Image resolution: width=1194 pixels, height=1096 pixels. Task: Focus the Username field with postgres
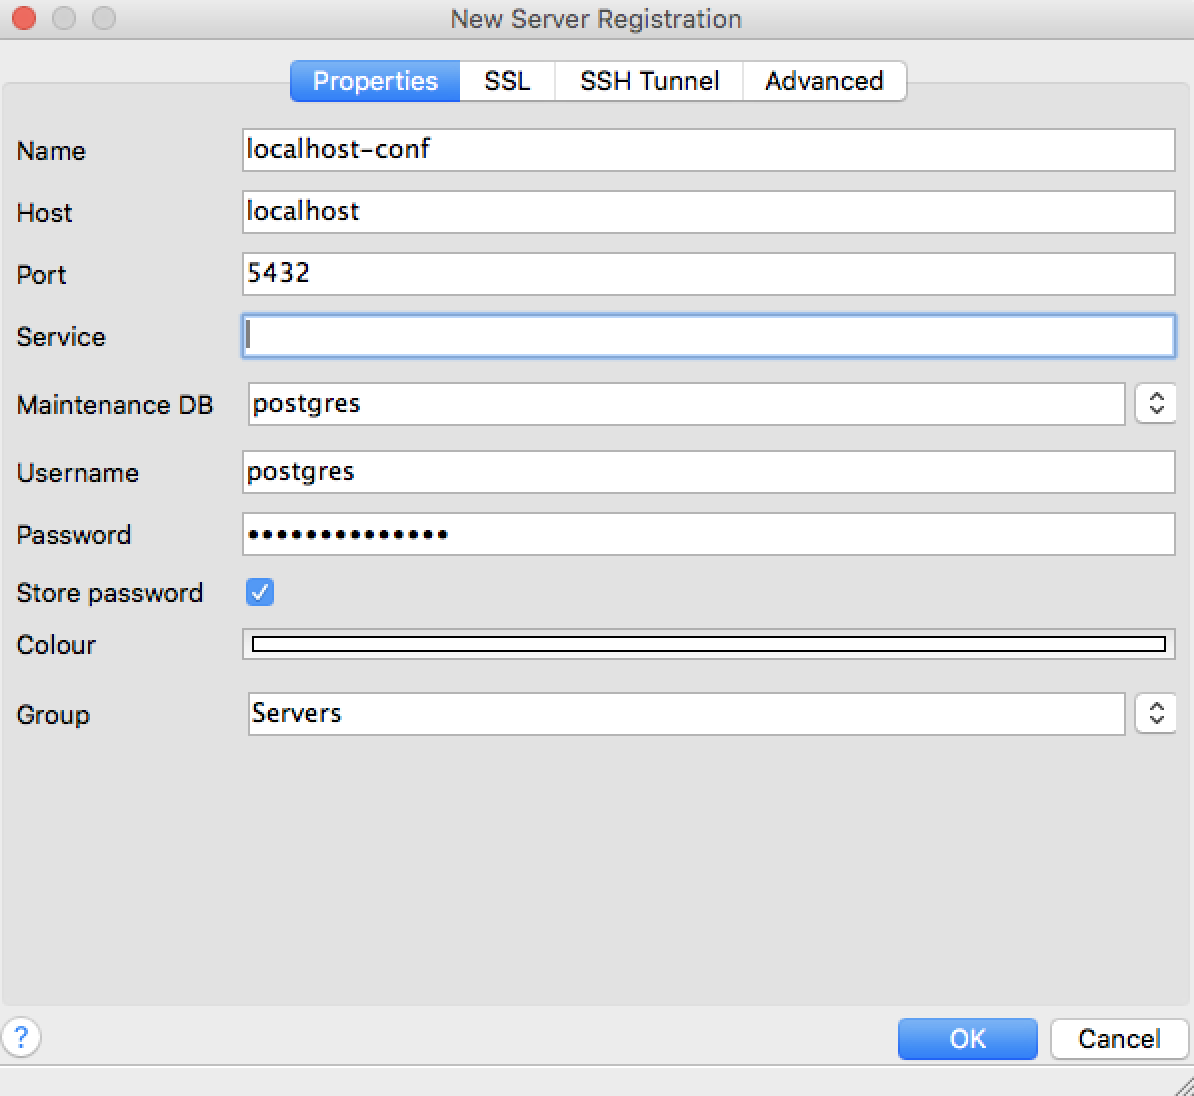click(708, 472)
